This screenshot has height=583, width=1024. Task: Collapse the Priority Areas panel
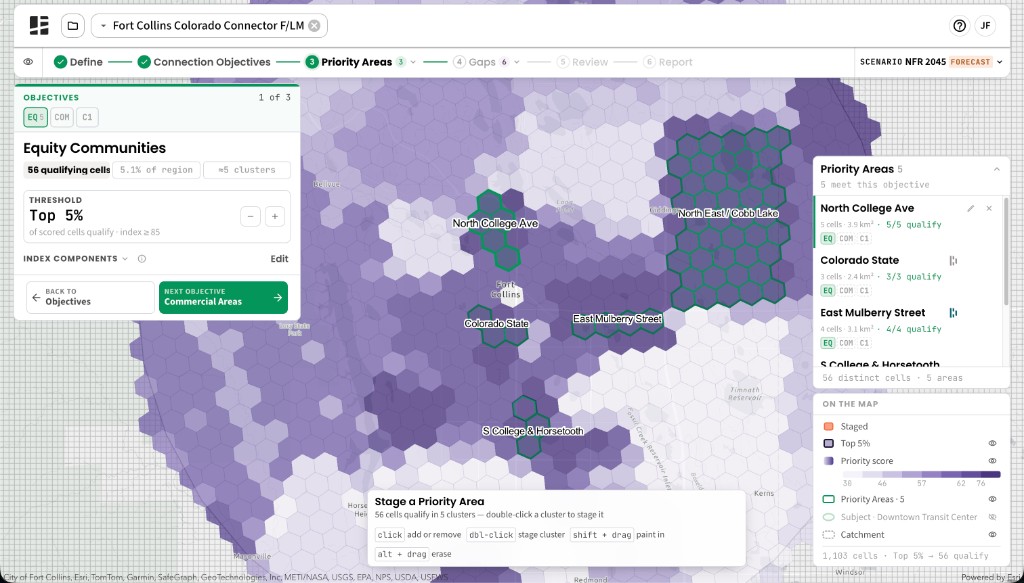pos(997,169)
